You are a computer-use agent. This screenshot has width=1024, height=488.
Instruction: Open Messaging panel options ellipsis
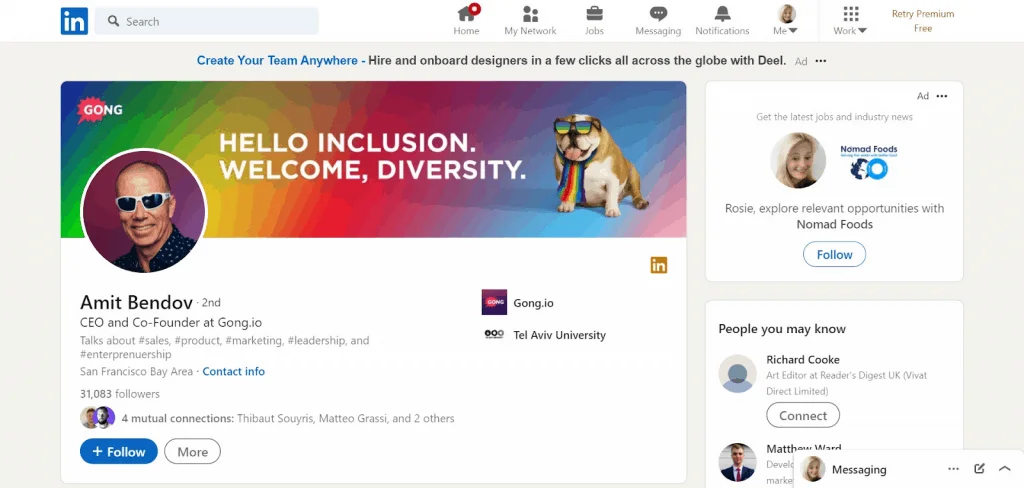[x=953, y=468]
